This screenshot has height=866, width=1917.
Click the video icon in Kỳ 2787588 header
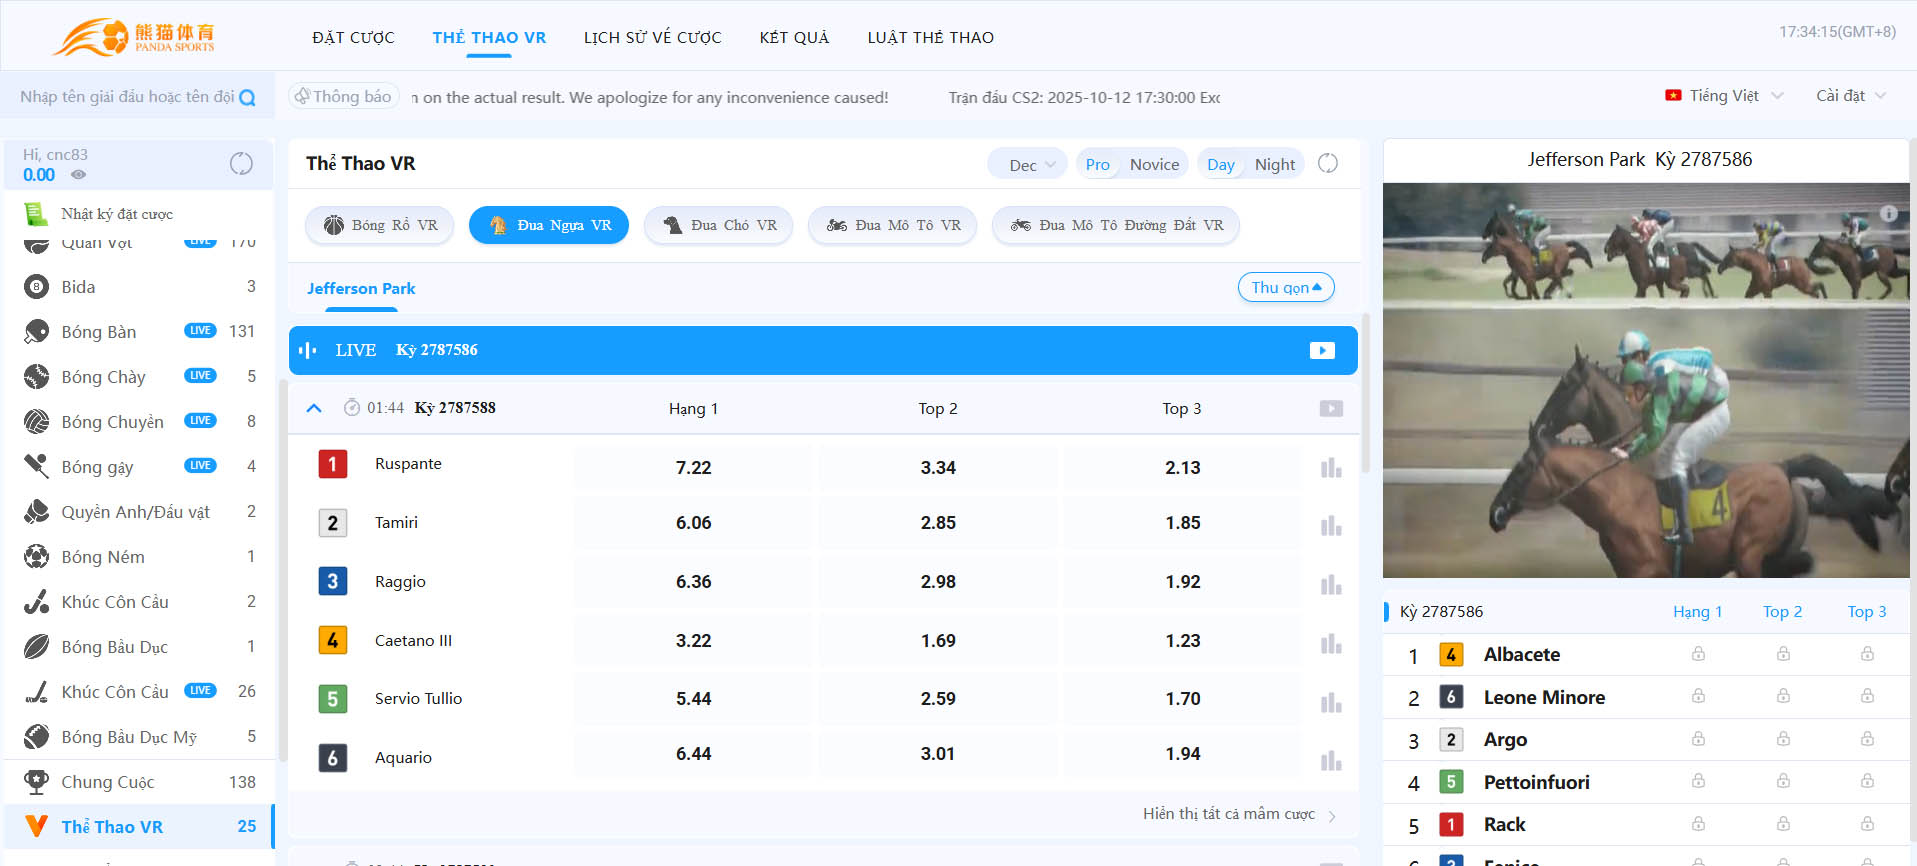click(x=1330, y=409)
